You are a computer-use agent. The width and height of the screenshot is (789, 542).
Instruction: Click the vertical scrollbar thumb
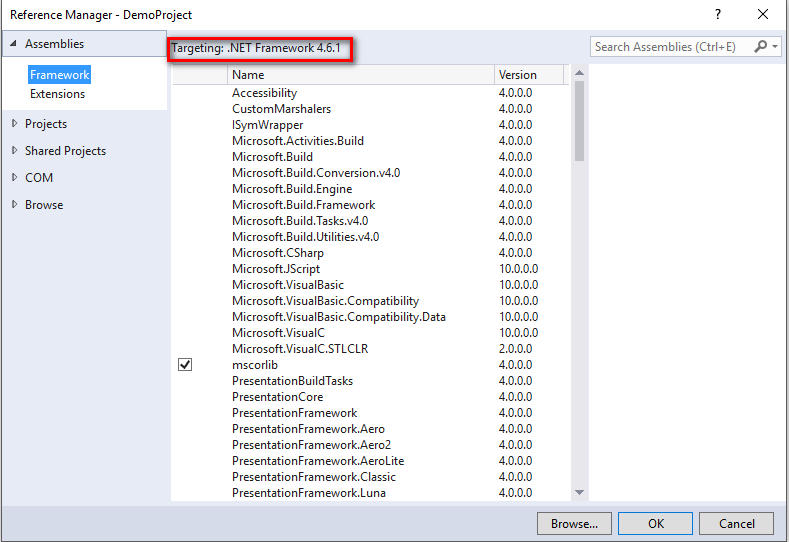pyautogui.click(x=579, y=121)
